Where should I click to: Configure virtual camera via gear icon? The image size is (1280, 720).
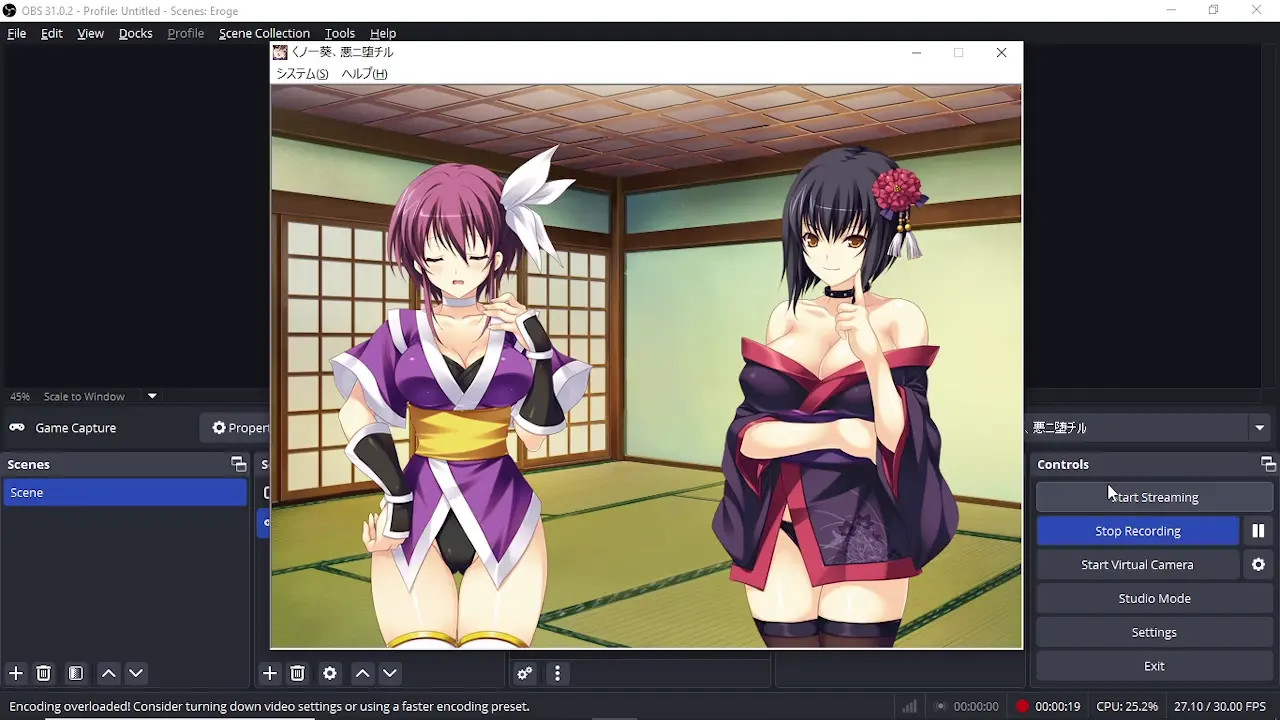1258,565
